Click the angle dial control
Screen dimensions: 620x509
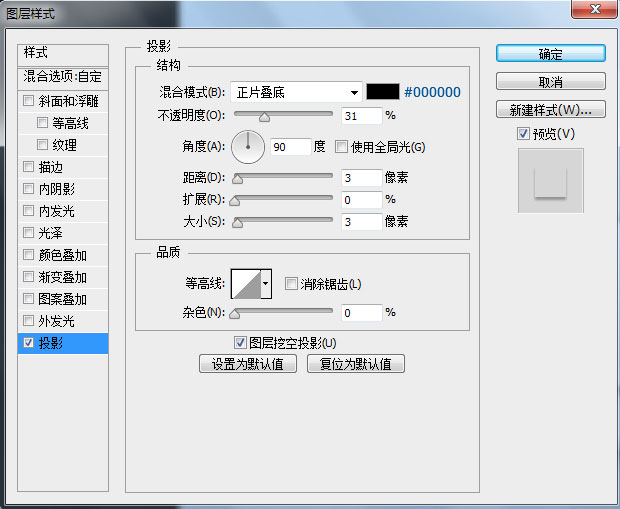[248, 147]
